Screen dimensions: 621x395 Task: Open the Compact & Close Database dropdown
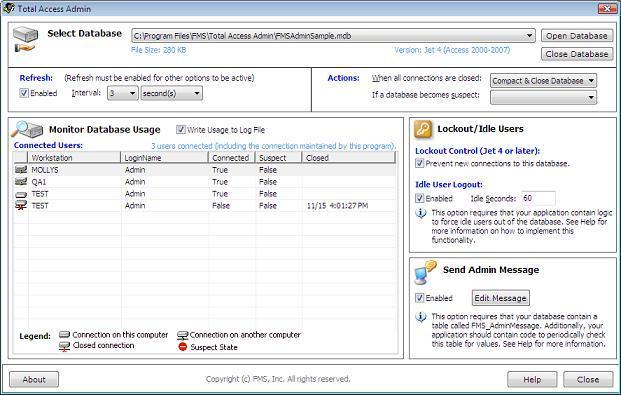591,81
